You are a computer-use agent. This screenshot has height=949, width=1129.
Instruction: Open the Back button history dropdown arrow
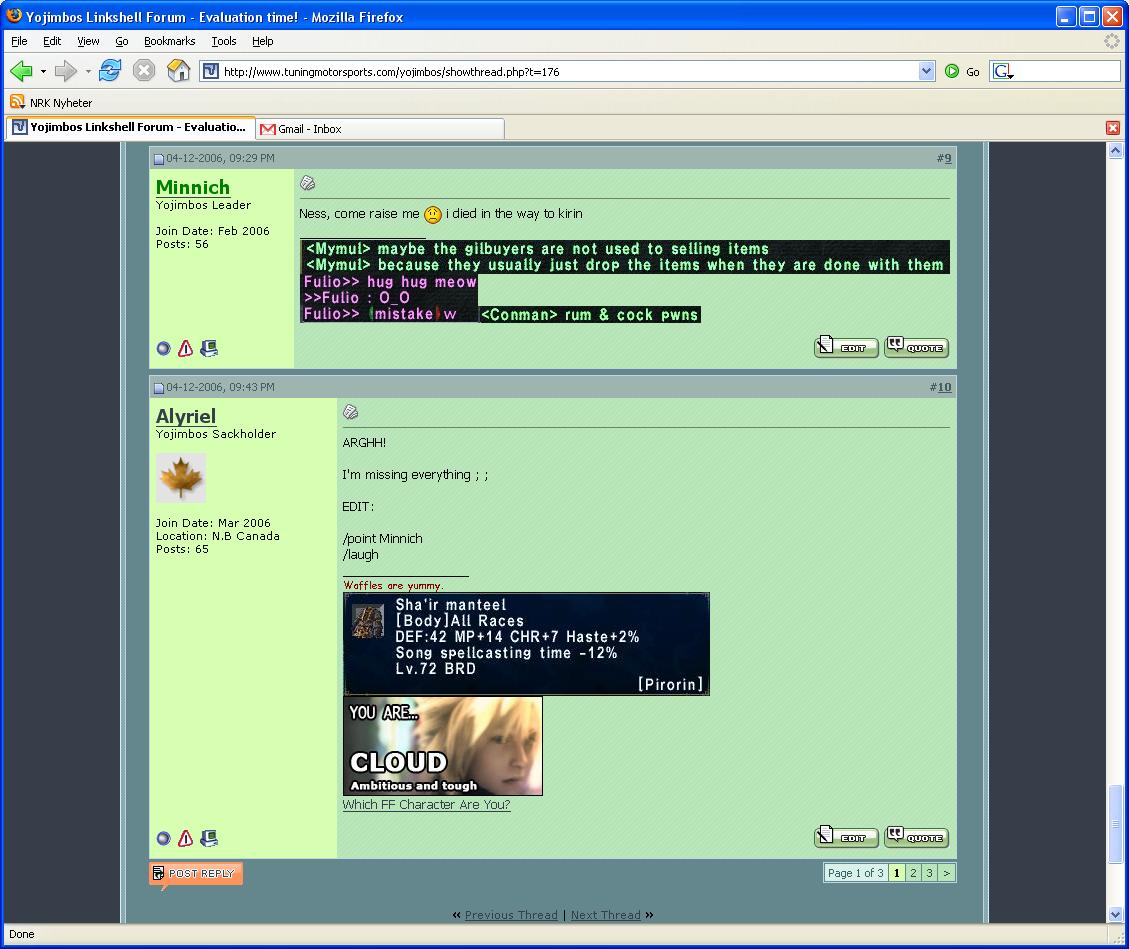point(43,72)
